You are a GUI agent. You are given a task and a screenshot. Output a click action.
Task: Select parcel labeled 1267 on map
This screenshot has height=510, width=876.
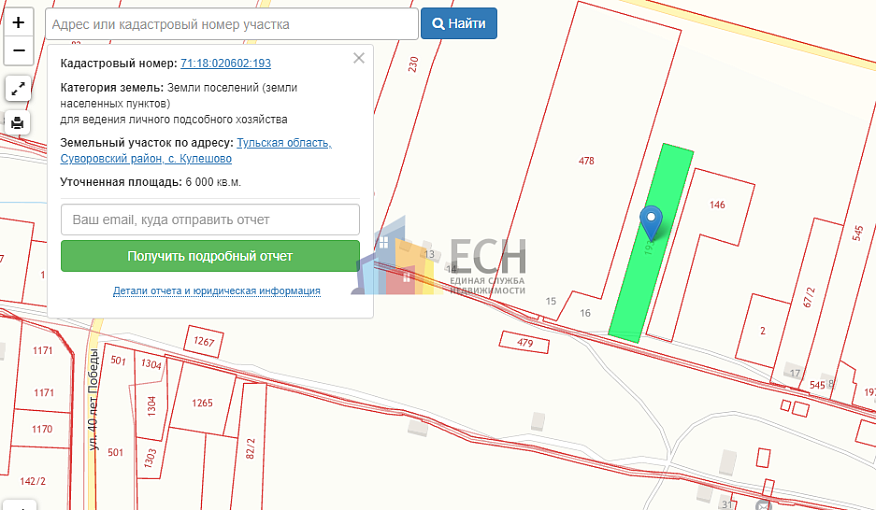tap(203, 341)
